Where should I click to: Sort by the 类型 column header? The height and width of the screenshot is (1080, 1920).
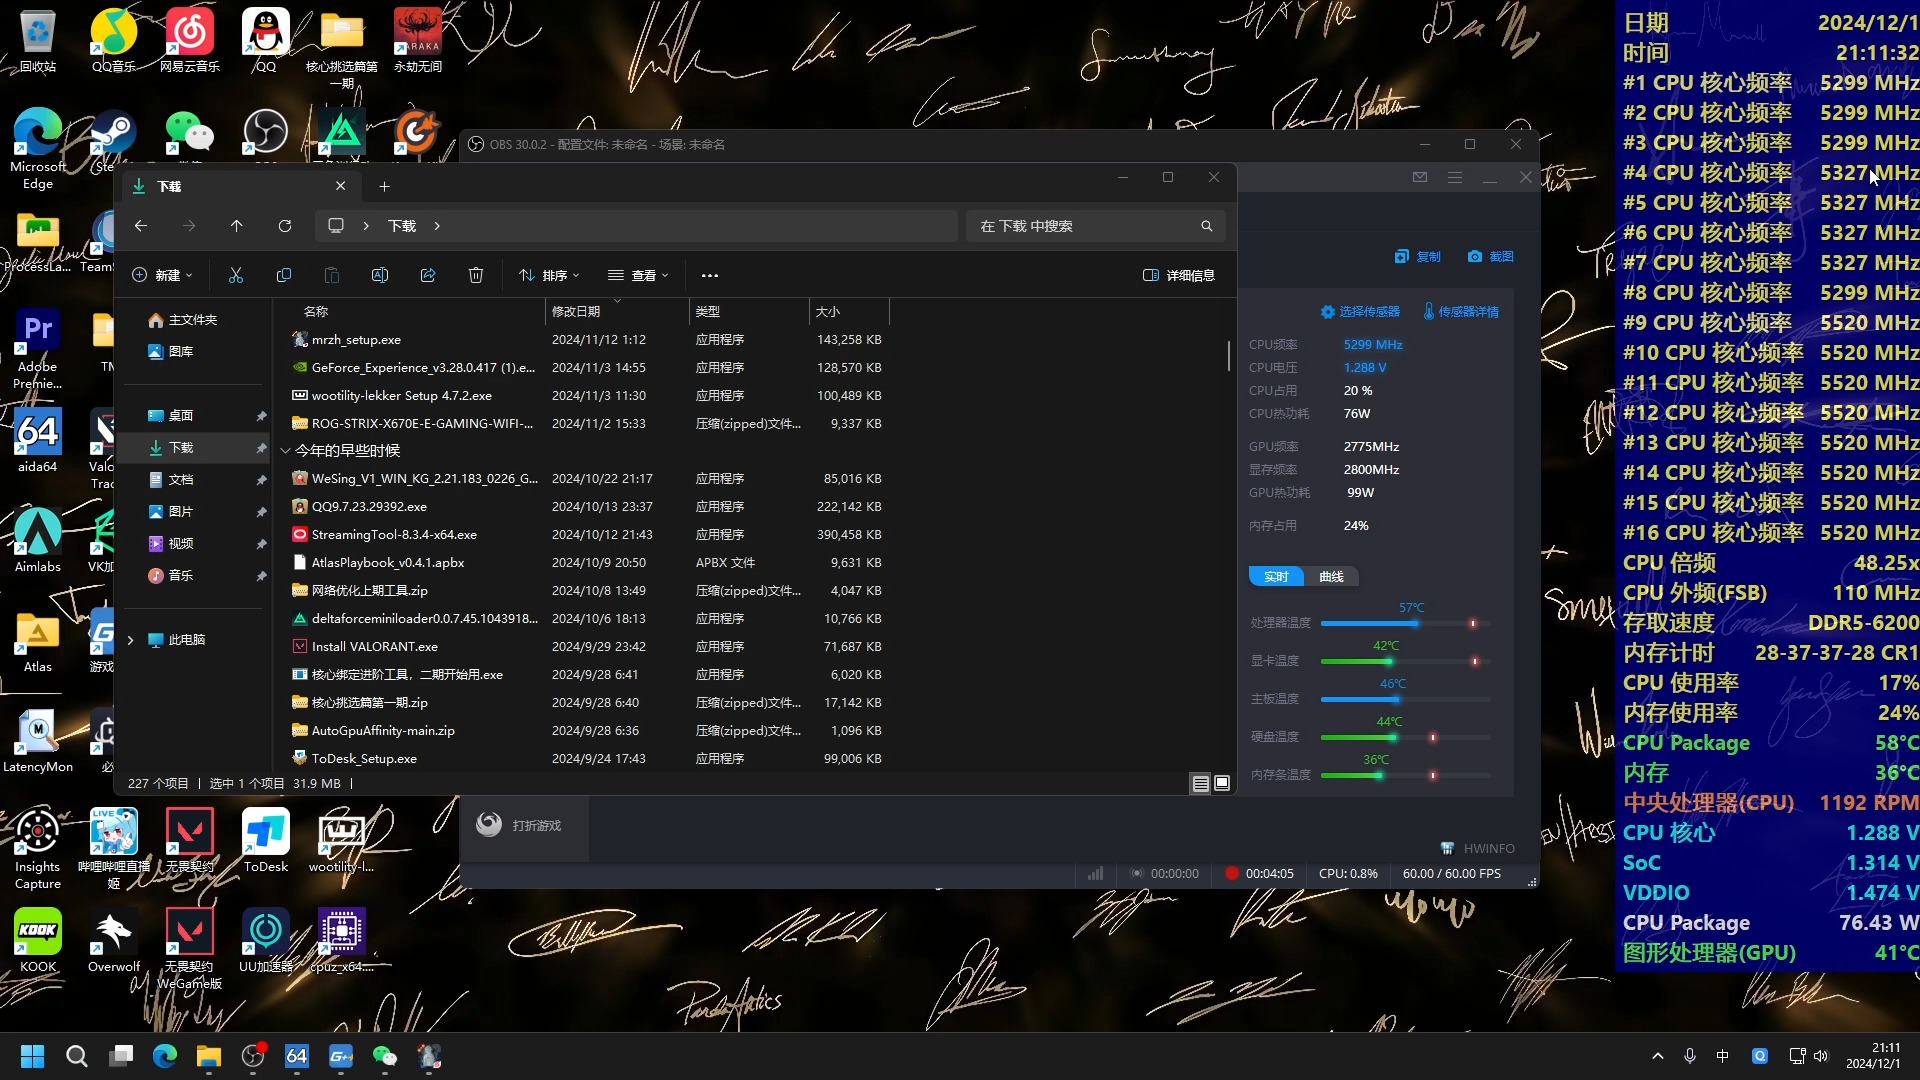click(x=749, y=312)
